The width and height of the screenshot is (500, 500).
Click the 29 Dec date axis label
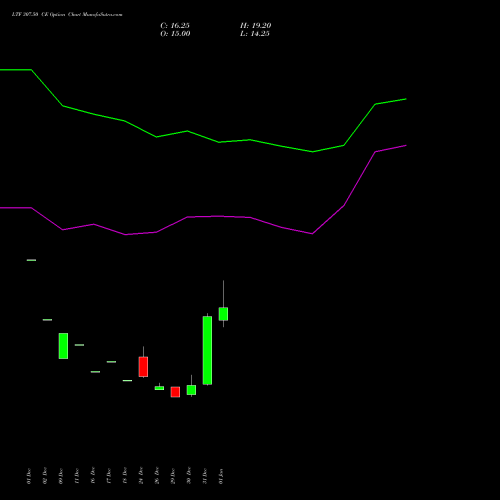tap(173, 476)
